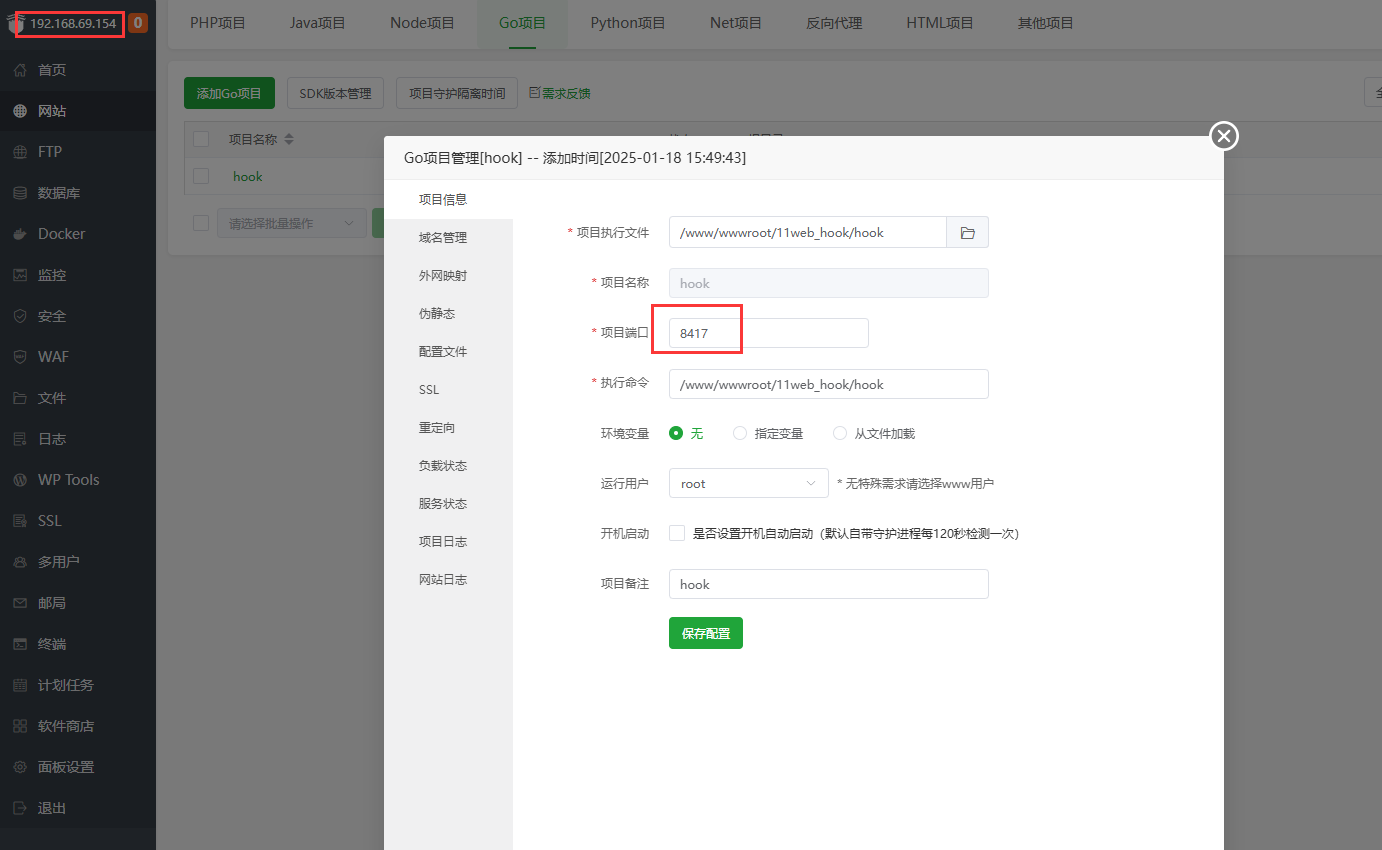Switch to Node项目 tab
The height and width of the screenshot is (850, 1382).
[x=422, y=22]
